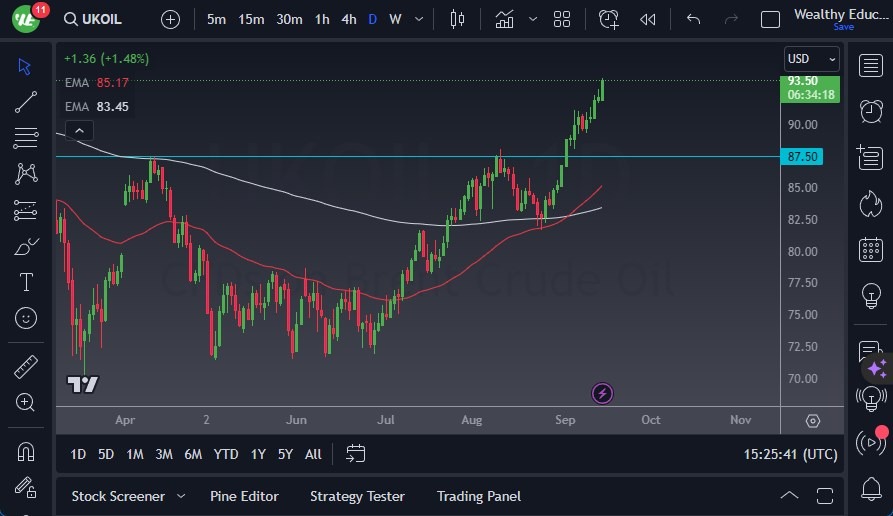
Task: Open the calendar events panel
Action: pyautogui.click(x=870, y=249)
